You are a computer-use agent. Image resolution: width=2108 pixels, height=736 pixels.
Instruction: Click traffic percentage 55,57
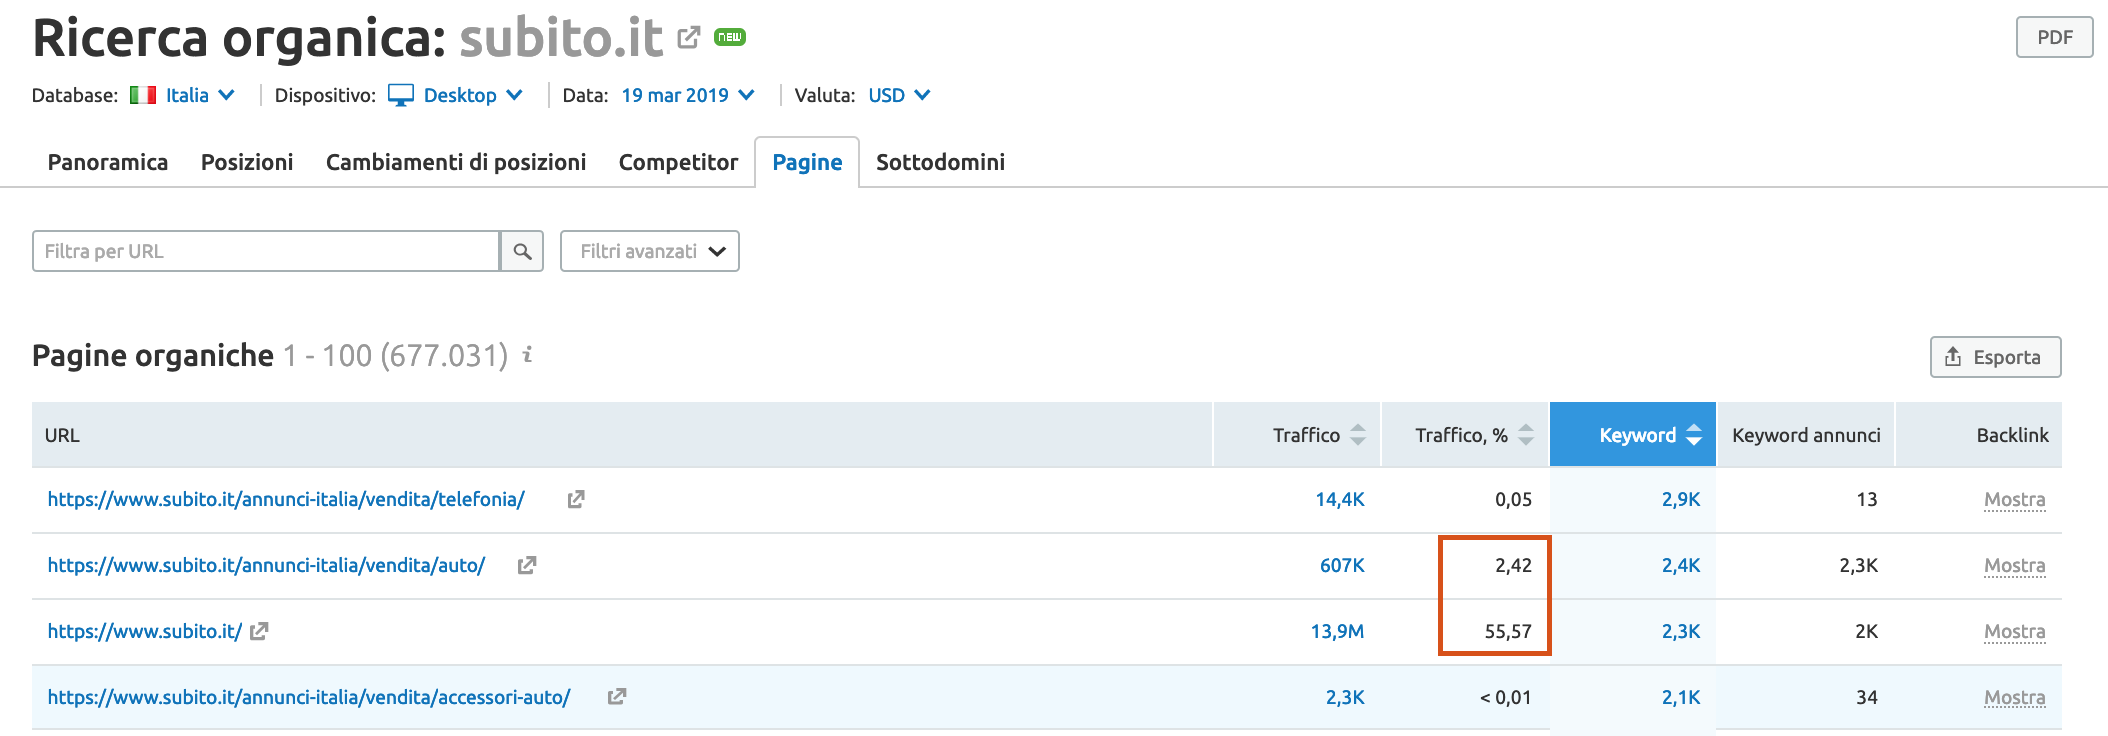pyautogui.click(x=1508, y=631)
